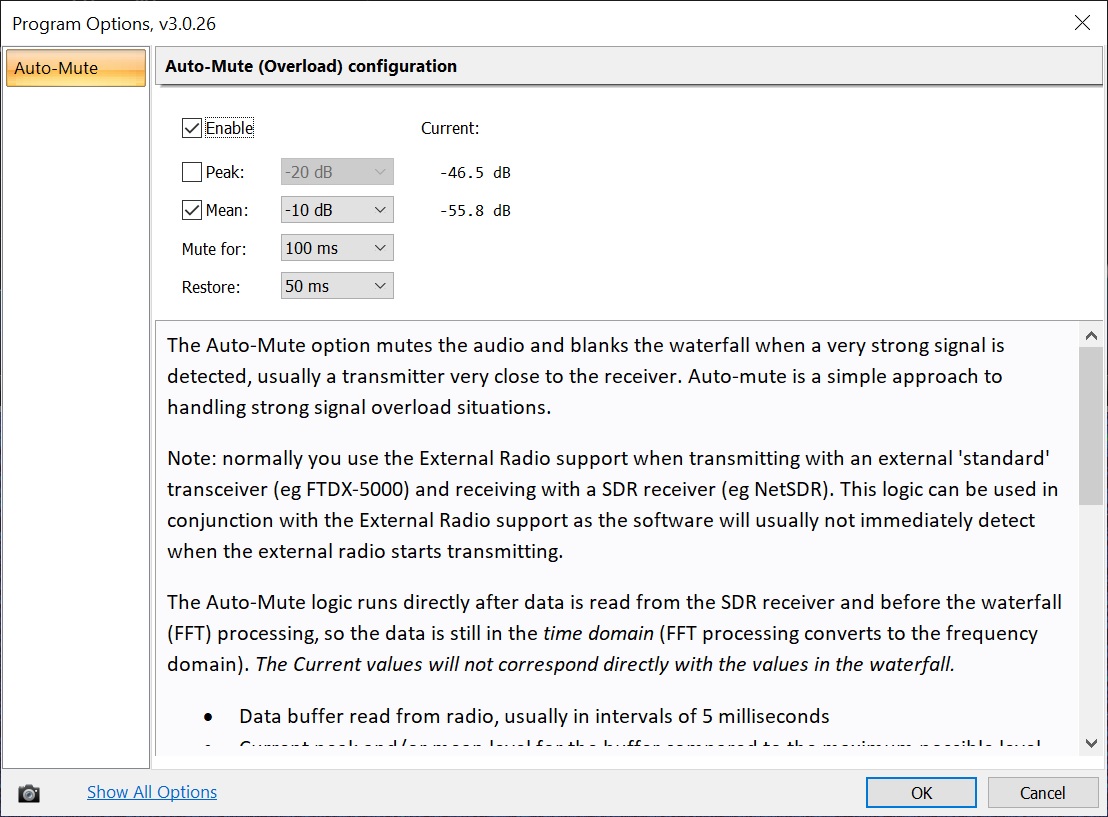The image size is (1108, 817).
Task: Open the Restore time dropdown
Action: tap(337, 286)
